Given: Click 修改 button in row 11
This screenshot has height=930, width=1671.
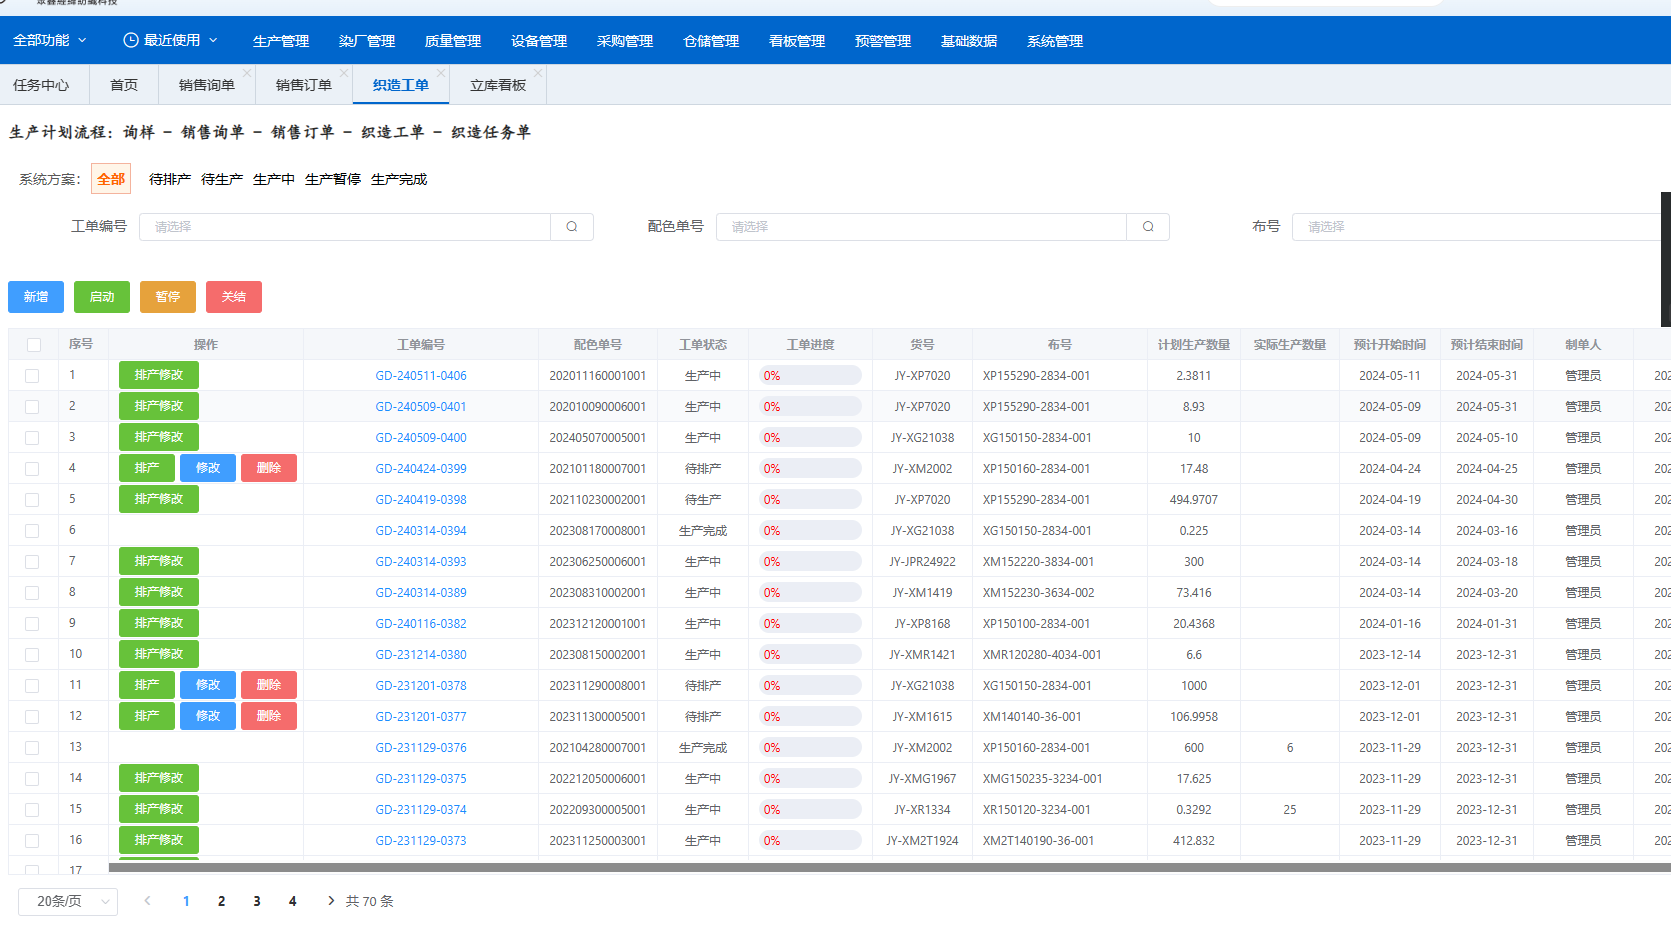Looking at the screenshot, I should (x=208, y=685).
